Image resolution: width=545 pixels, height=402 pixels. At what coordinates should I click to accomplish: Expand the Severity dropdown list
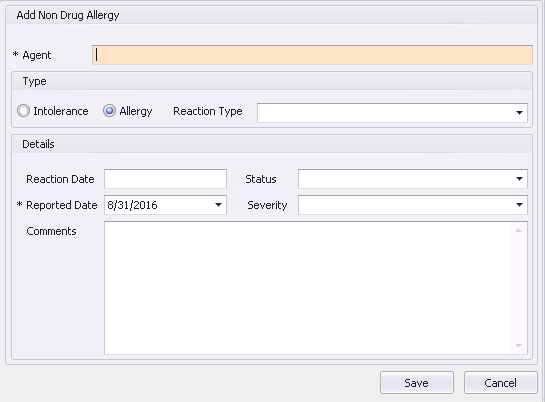(x=519, y=205)
